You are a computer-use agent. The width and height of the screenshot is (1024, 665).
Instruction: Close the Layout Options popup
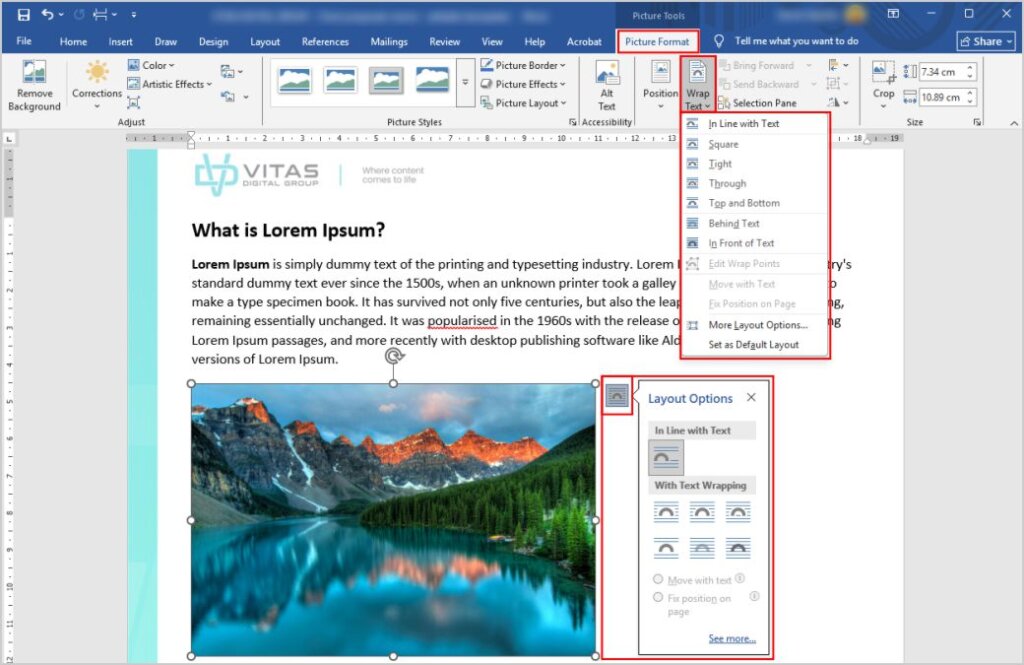pos(751,397)
